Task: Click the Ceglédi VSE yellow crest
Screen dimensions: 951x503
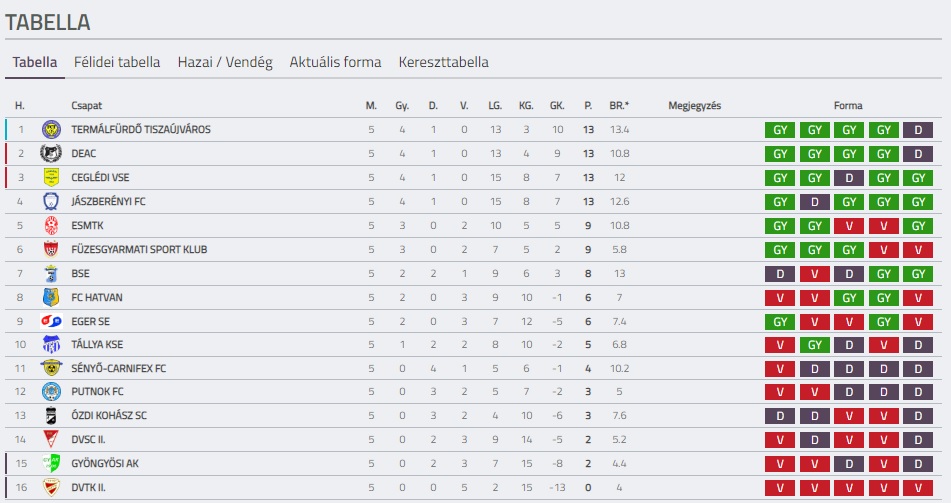Action: (51, 177)
